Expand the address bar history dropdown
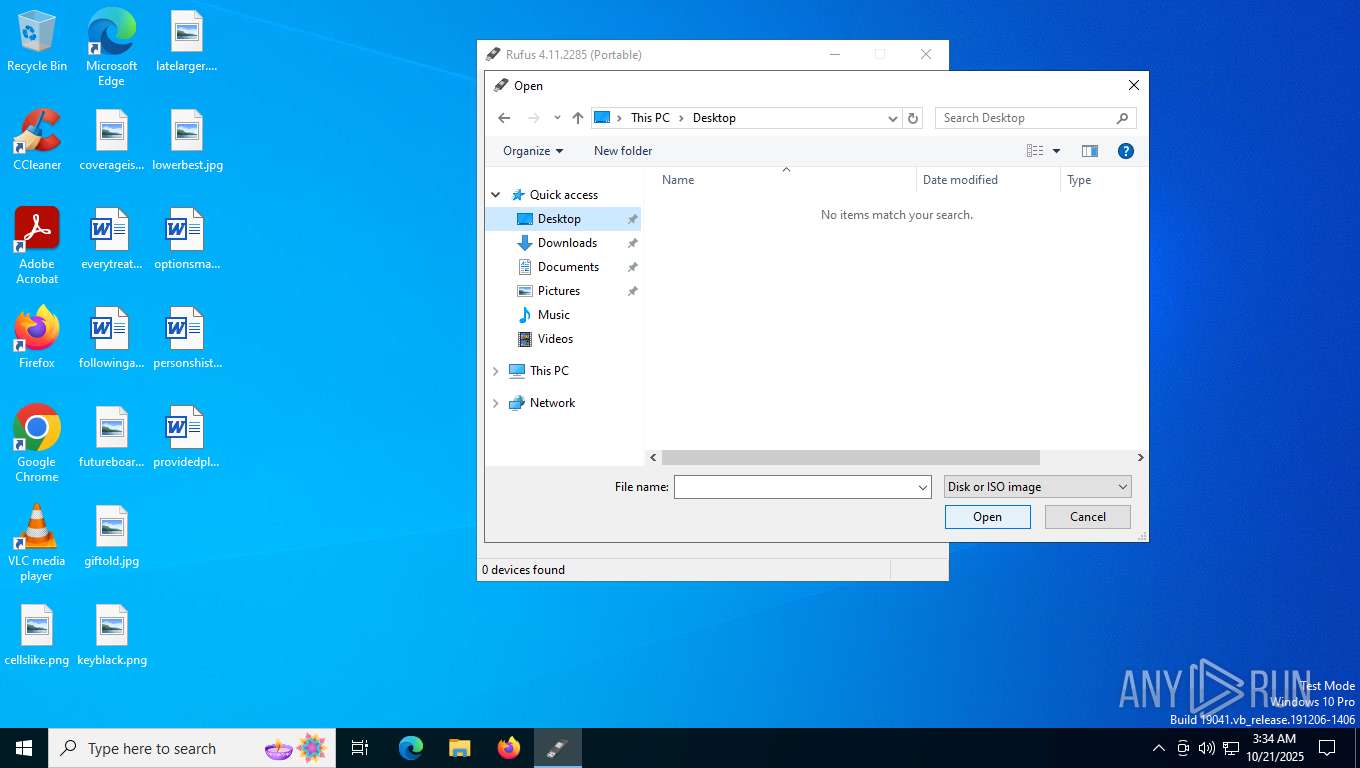The height and width of the screenshot is (768, 1360). point(893,118)
